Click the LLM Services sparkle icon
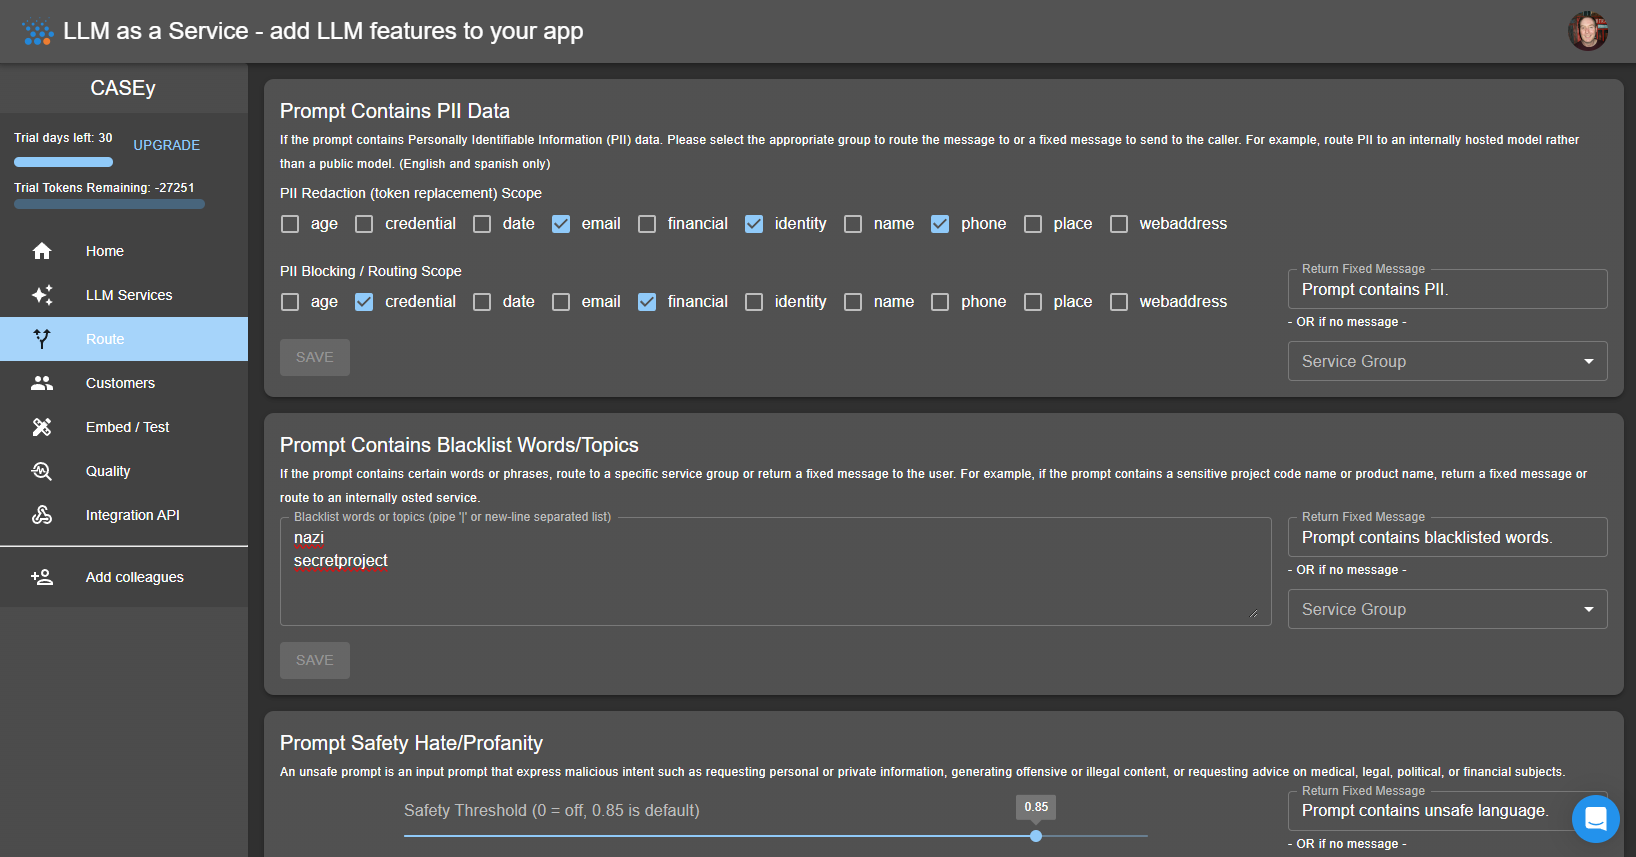The width and height of the screenshot is (1636, 857). pos(42,295)
